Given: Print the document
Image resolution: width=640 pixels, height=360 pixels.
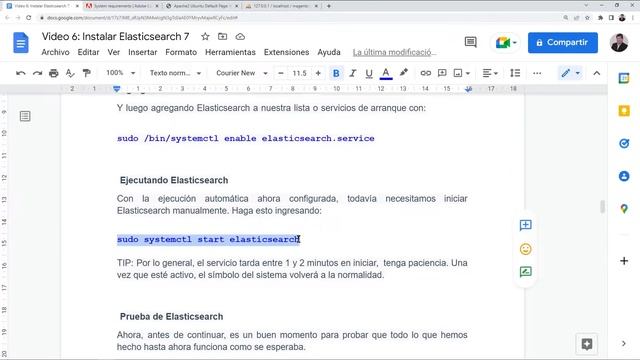Looking at the screenshot, I should tap(53, 73).
